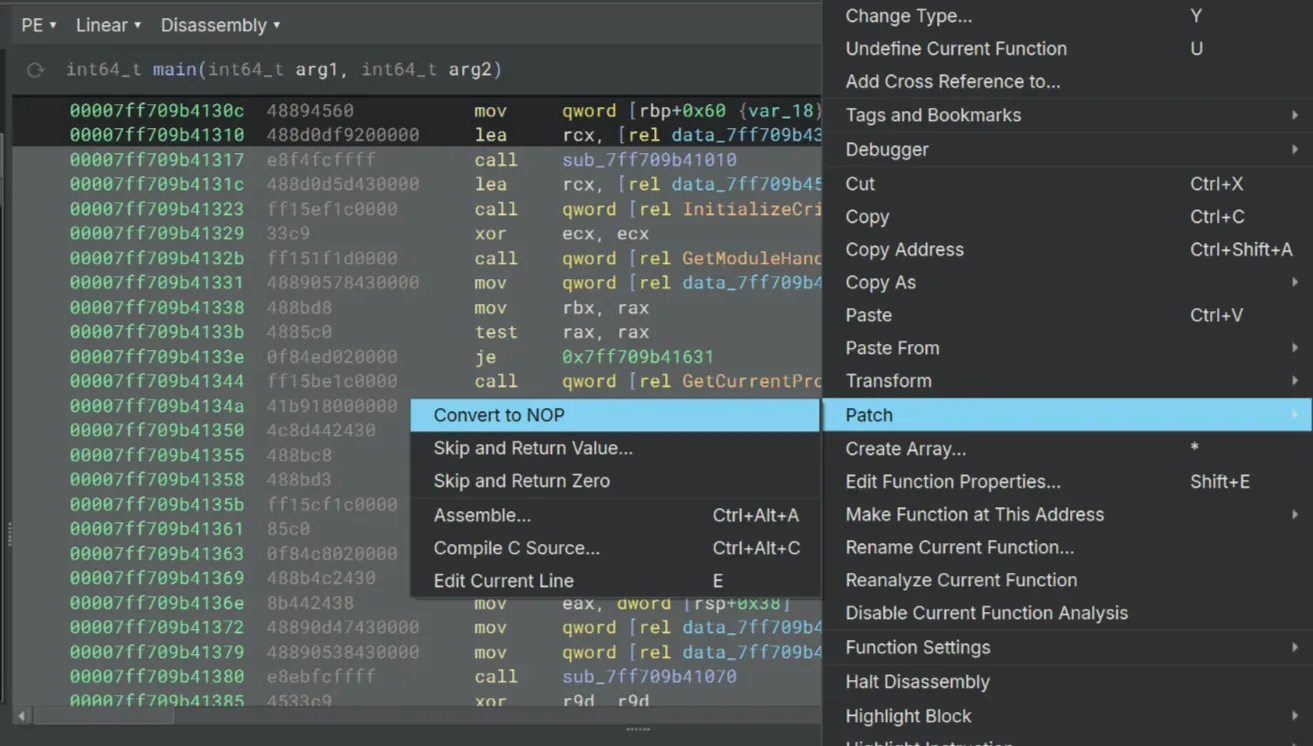Select Skip and Return Value option
The height and width of the screenshot is (746, 1313).
coord(532,448)
